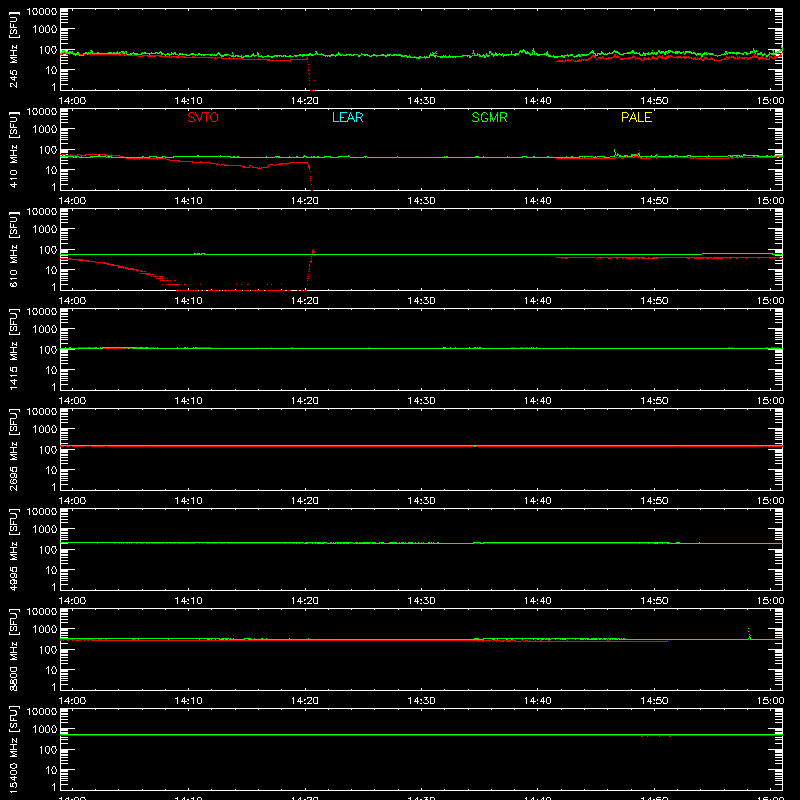Click the 15:00 time label under 8800 MHz plot

coord(770,701)
